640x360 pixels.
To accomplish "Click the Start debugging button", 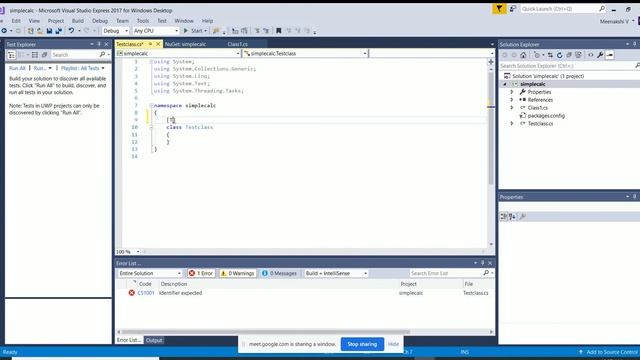I will [x=195, y=31].
